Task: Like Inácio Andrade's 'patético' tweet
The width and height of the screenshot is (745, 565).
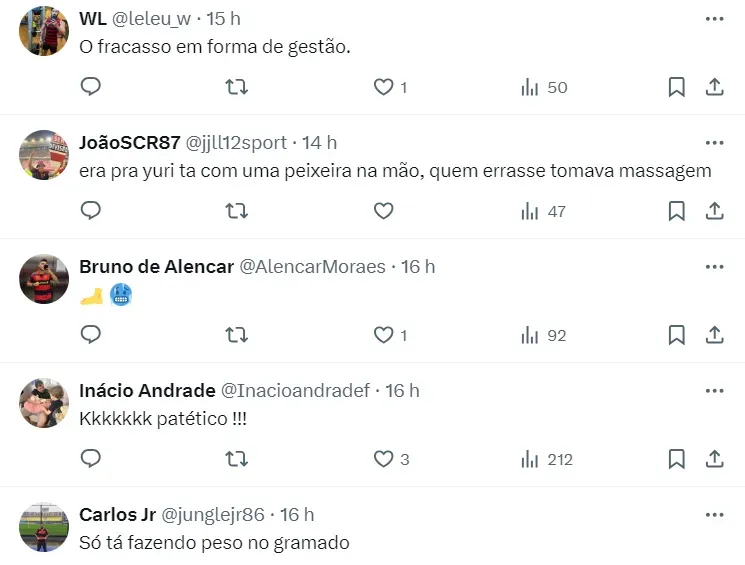Action: 383,459
